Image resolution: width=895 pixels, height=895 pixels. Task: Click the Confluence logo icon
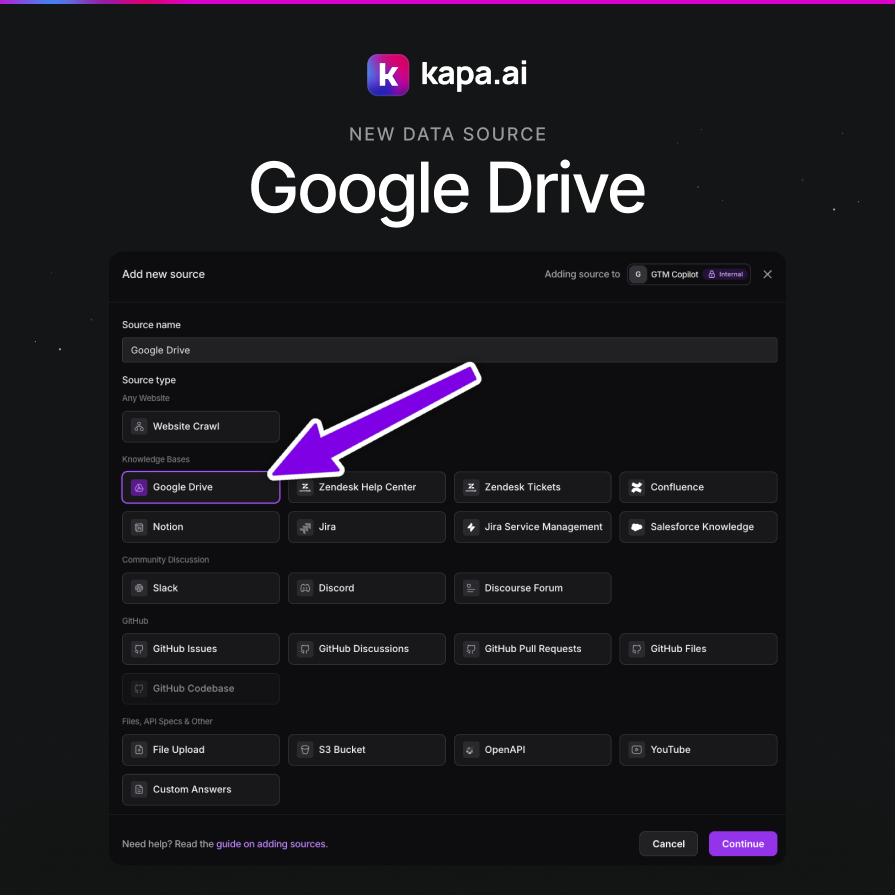[636, 487]
